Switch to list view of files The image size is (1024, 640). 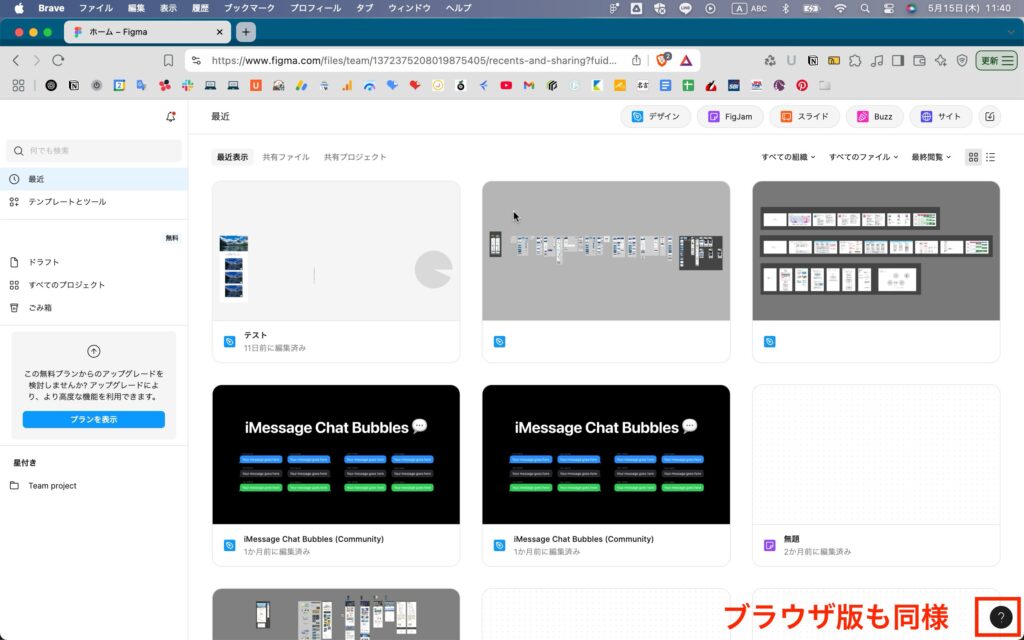991,157
